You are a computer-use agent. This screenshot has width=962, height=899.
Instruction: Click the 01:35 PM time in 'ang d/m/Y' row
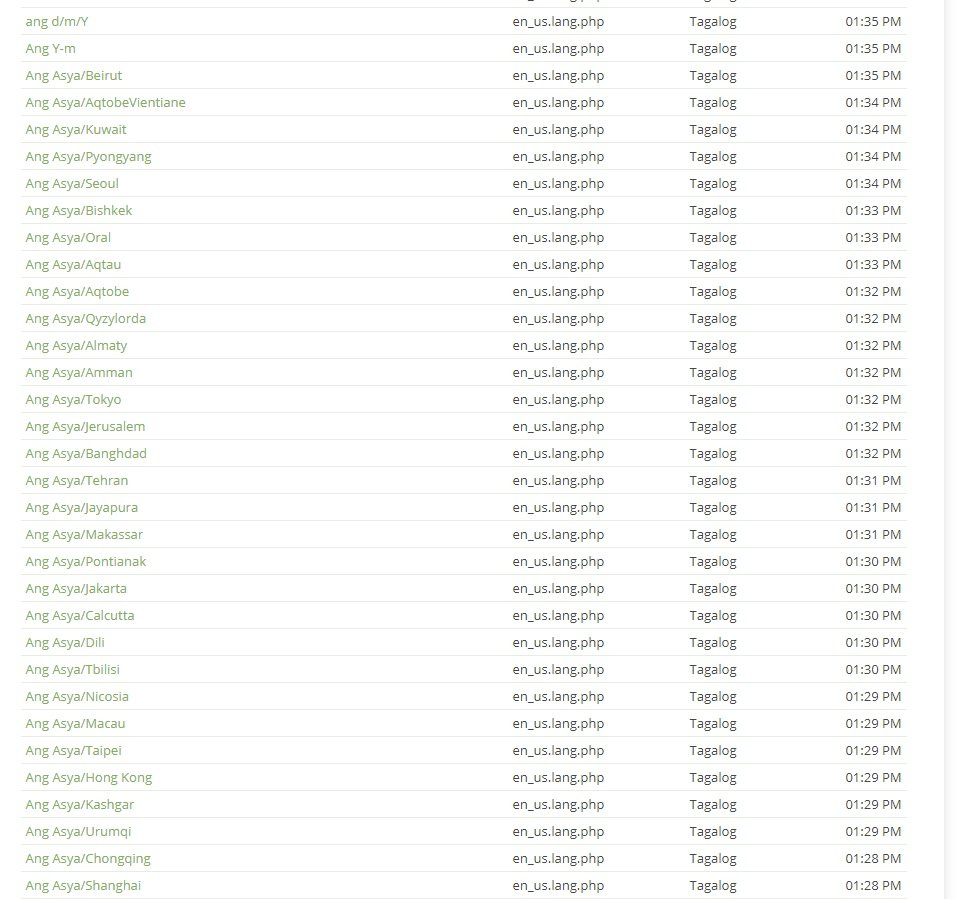[873, 21]
